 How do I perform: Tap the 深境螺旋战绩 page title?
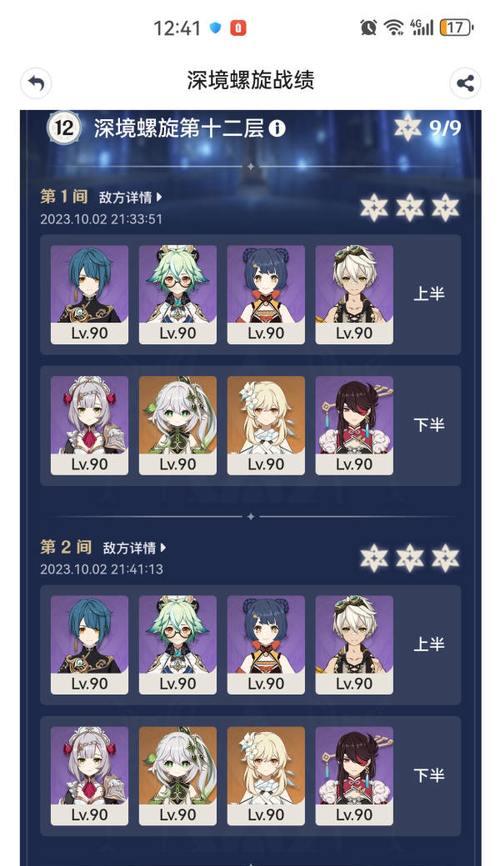(250, 81)
